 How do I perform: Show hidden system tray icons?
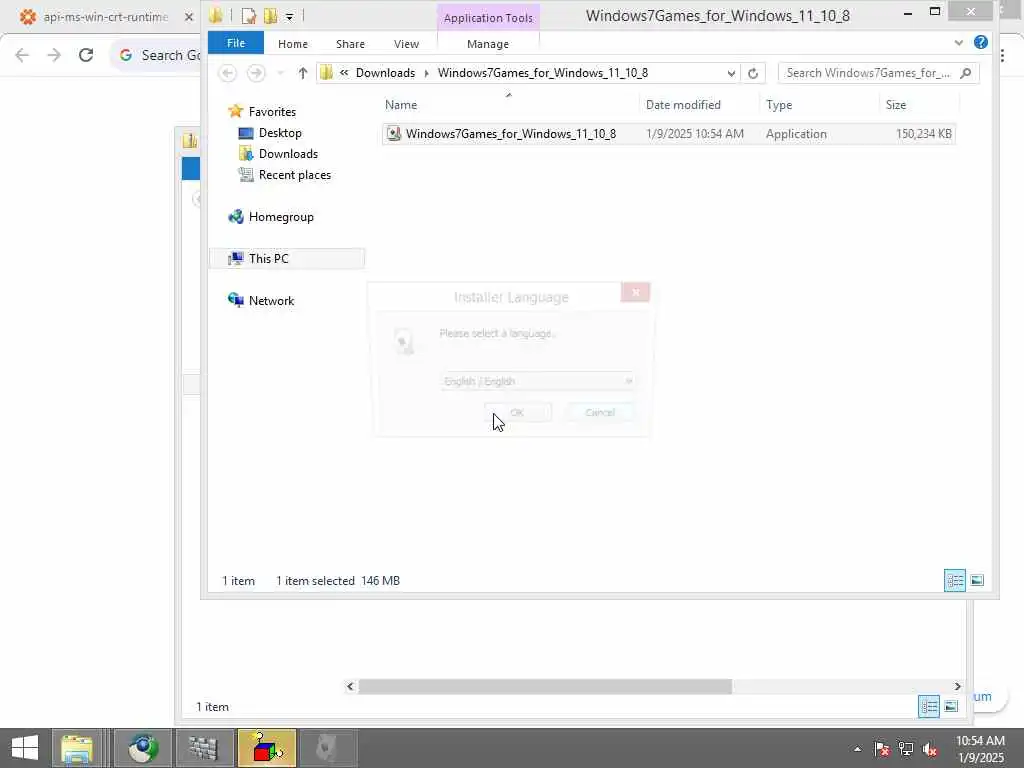point(857,749)
